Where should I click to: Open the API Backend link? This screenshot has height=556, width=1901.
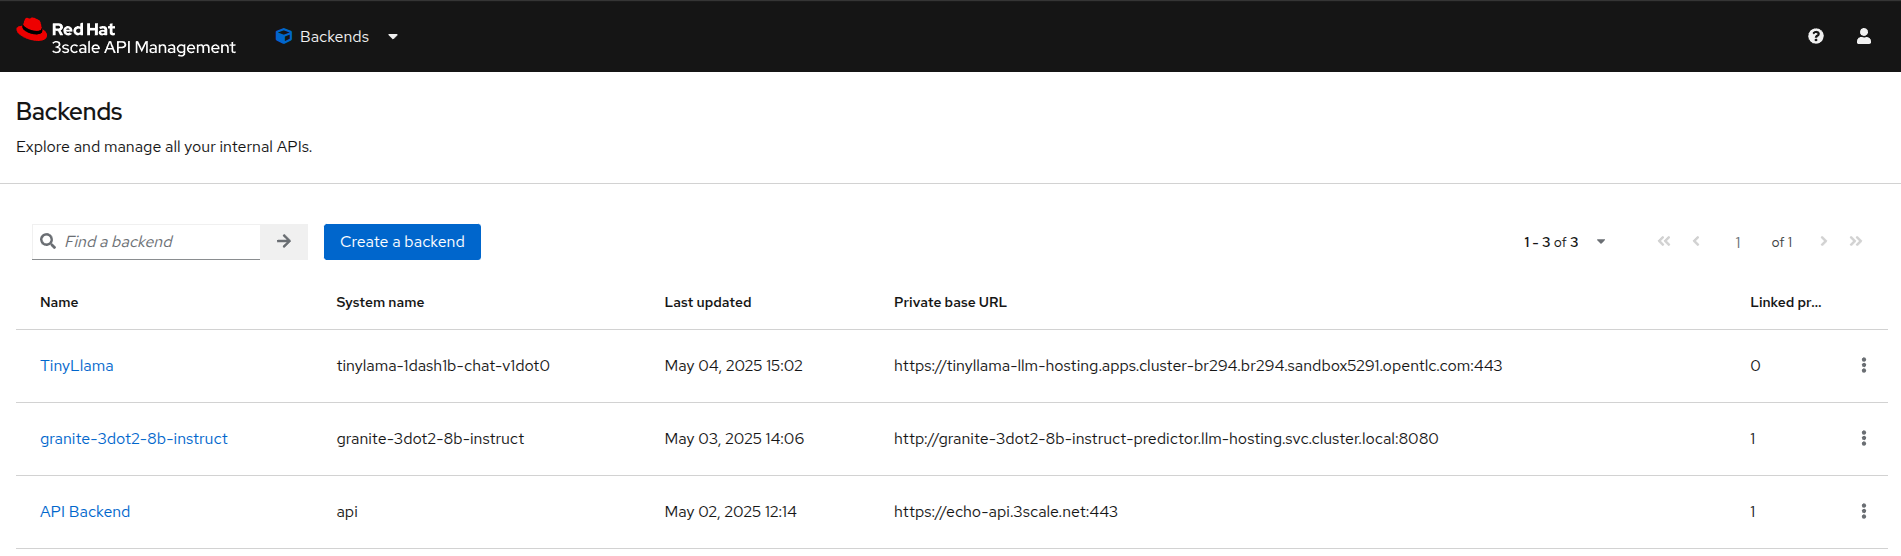[85, 512]
